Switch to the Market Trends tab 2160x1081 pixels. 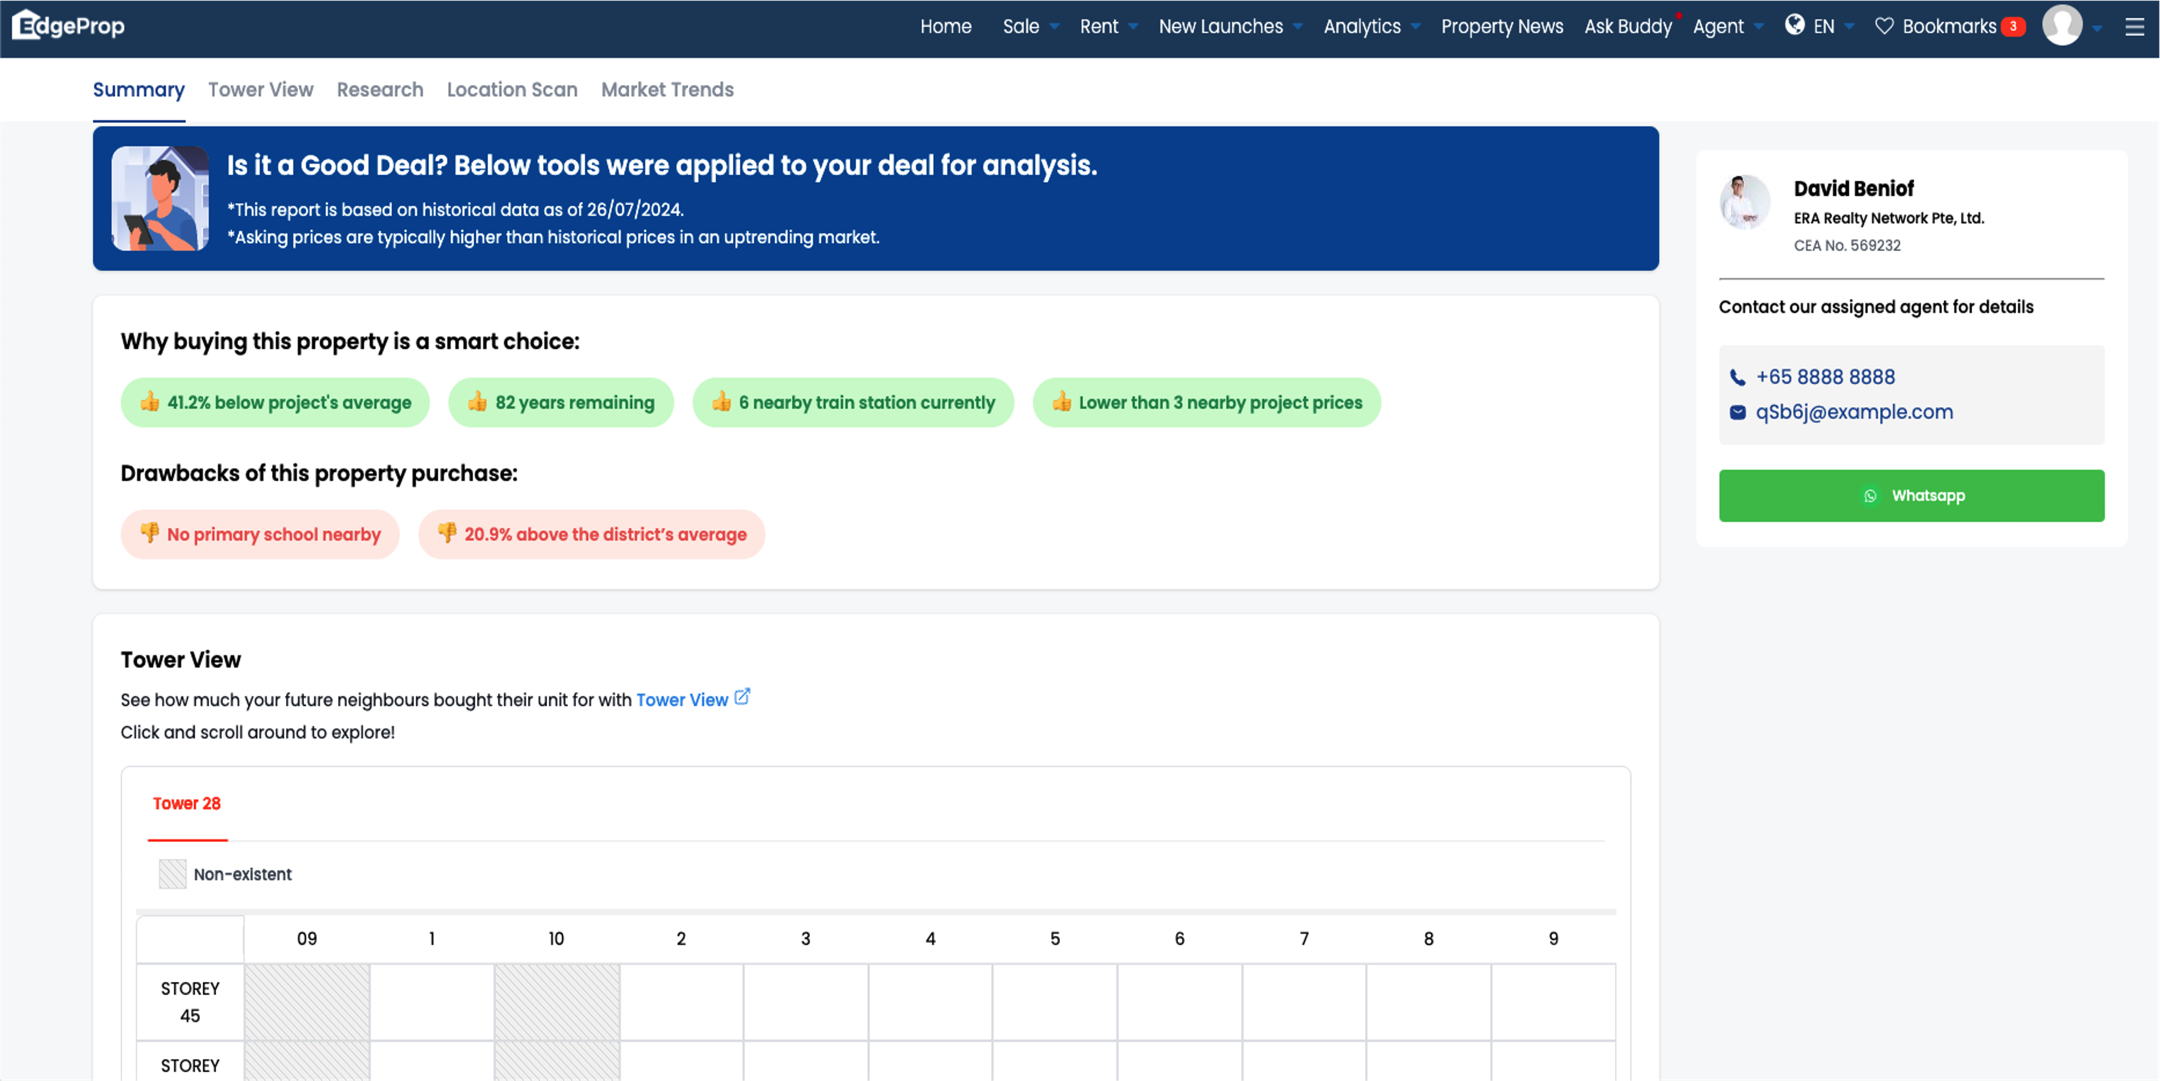coord(667,90)
